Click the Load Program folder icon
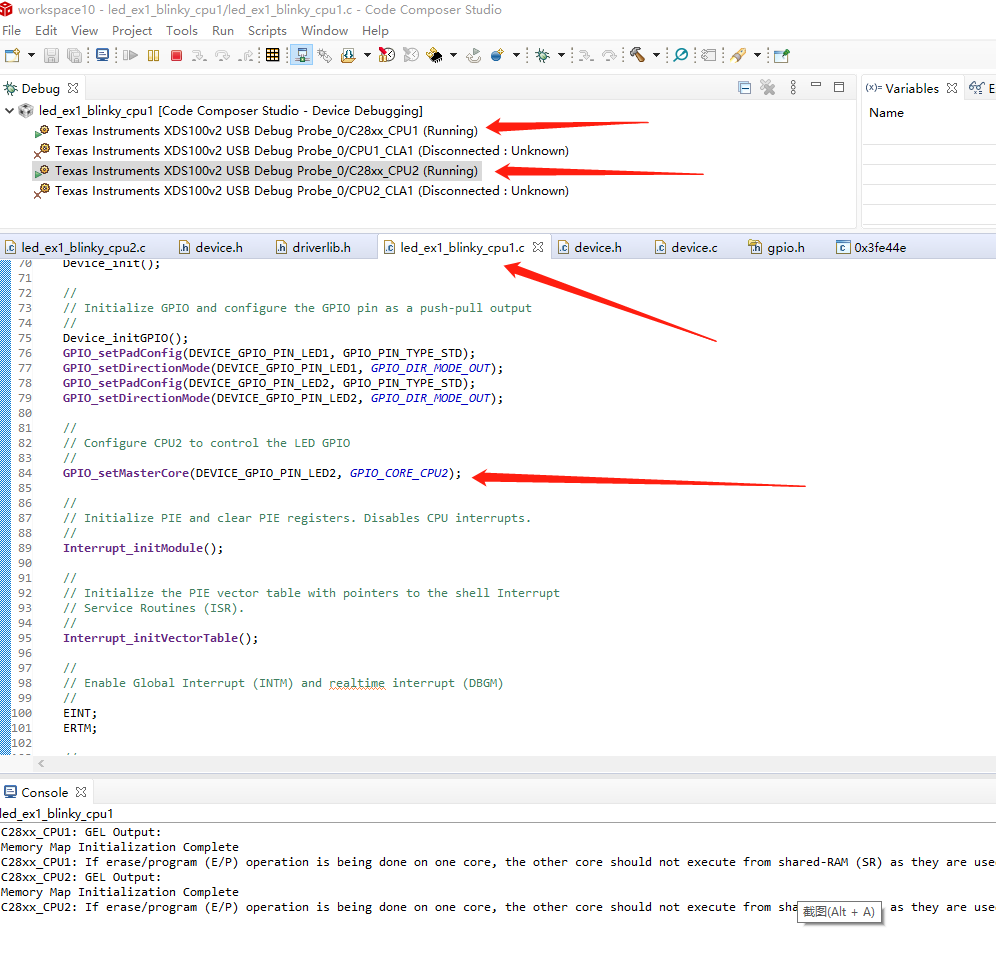Viewport: 996px width, 958px height. [348, 55]
